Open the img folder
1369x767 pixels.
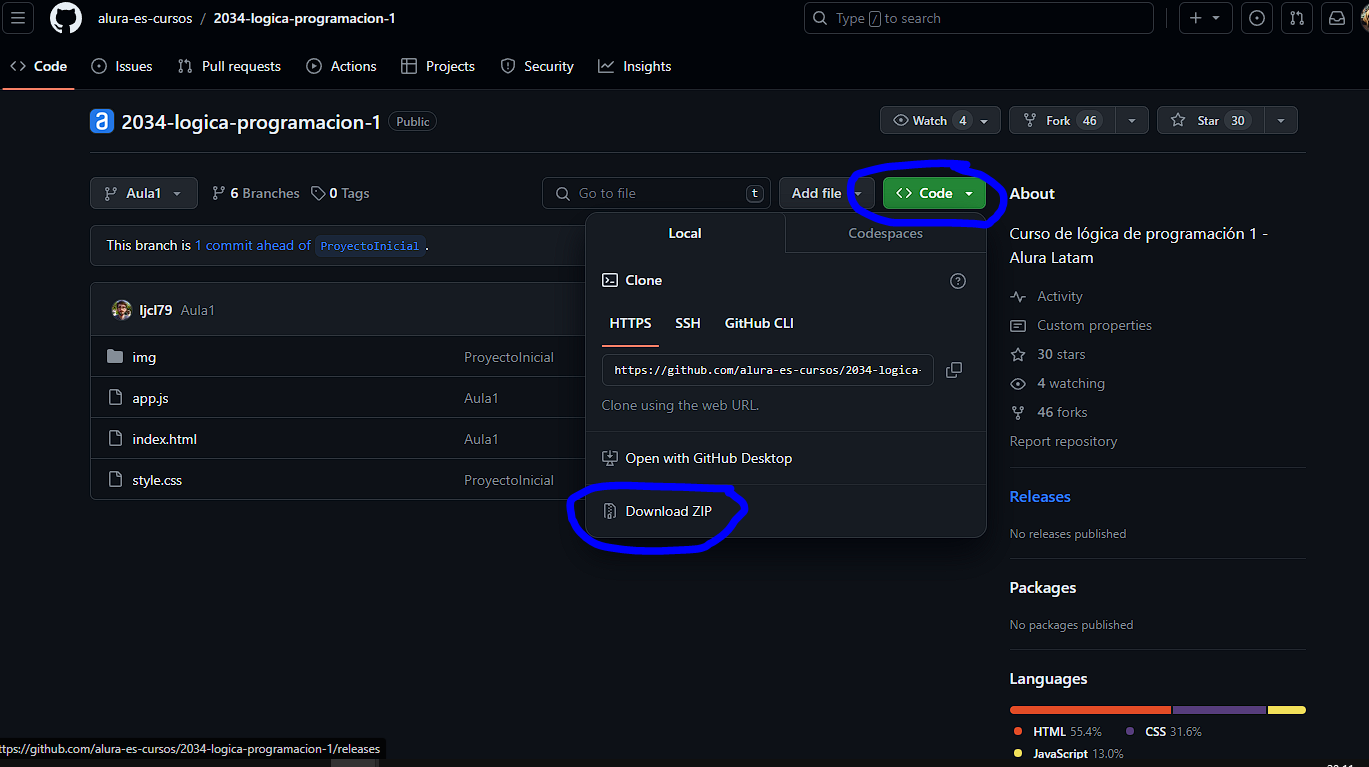(144, 357)
